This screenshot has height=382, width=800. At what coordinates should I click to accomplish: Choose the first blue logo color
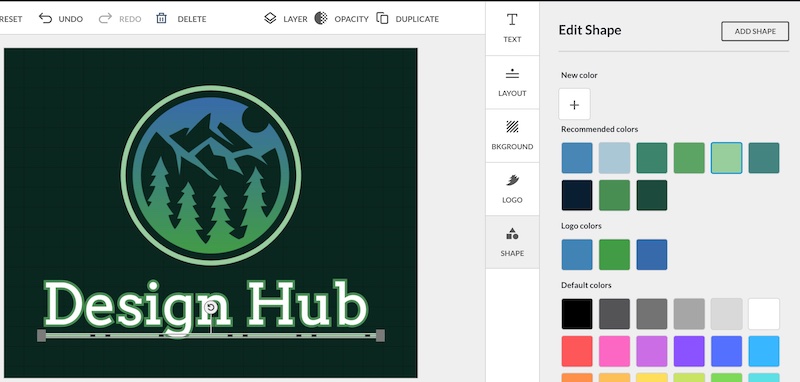click(577, 254)
